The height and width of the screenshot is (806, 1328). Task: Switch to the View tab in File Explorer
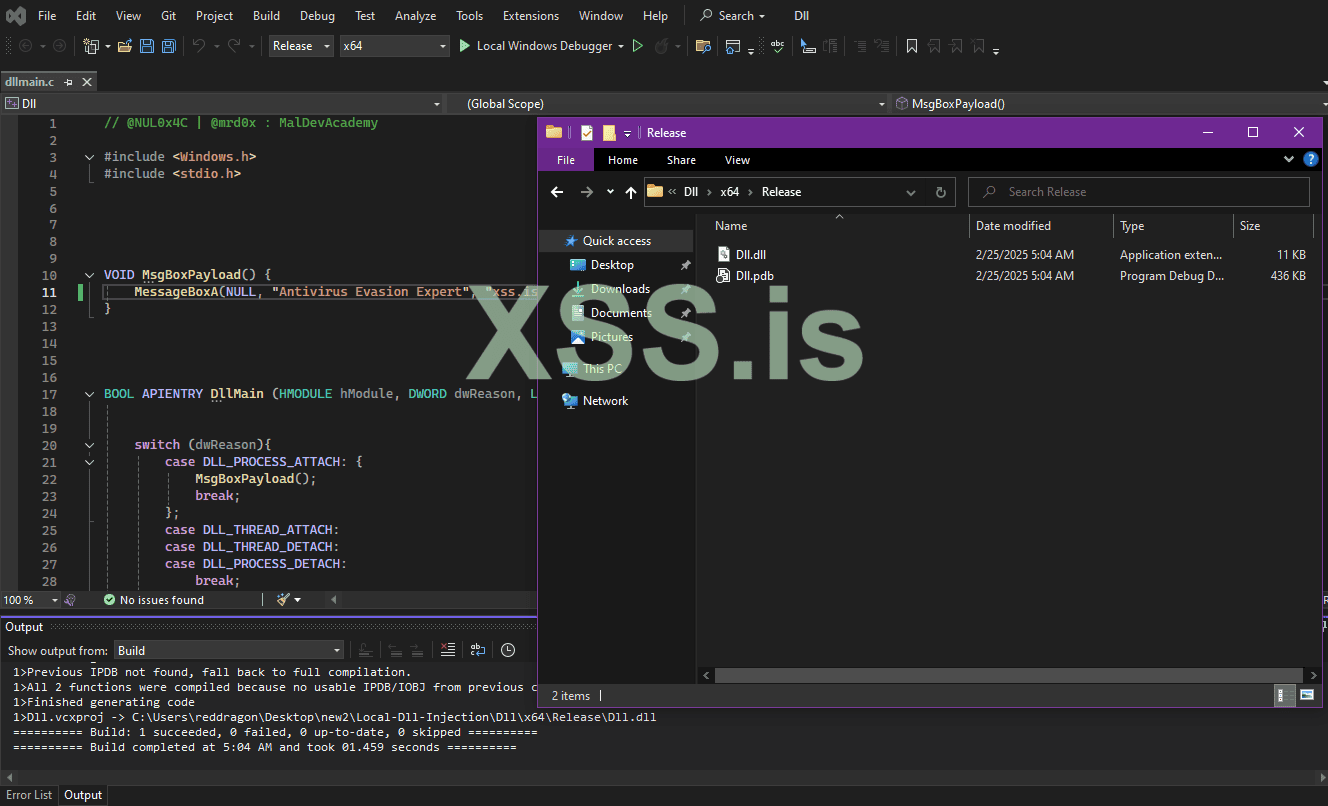(737, 160)
